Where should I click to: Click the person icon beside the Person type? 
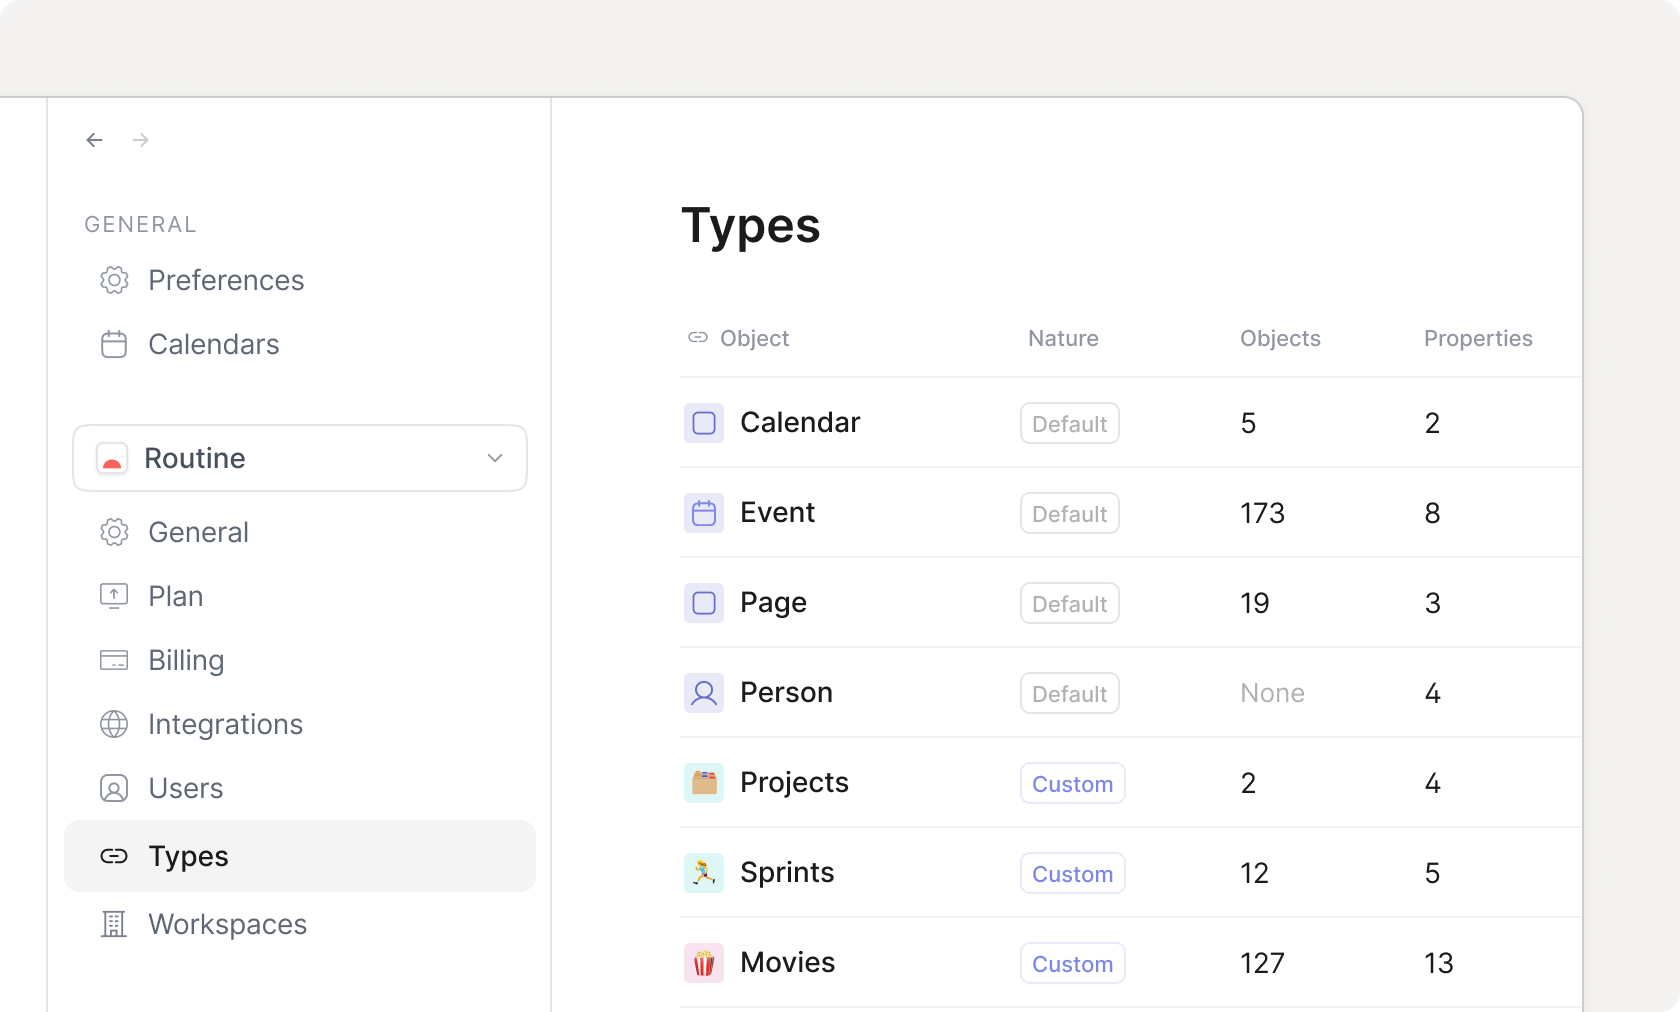pyautogui.click(x=704, y=693)
